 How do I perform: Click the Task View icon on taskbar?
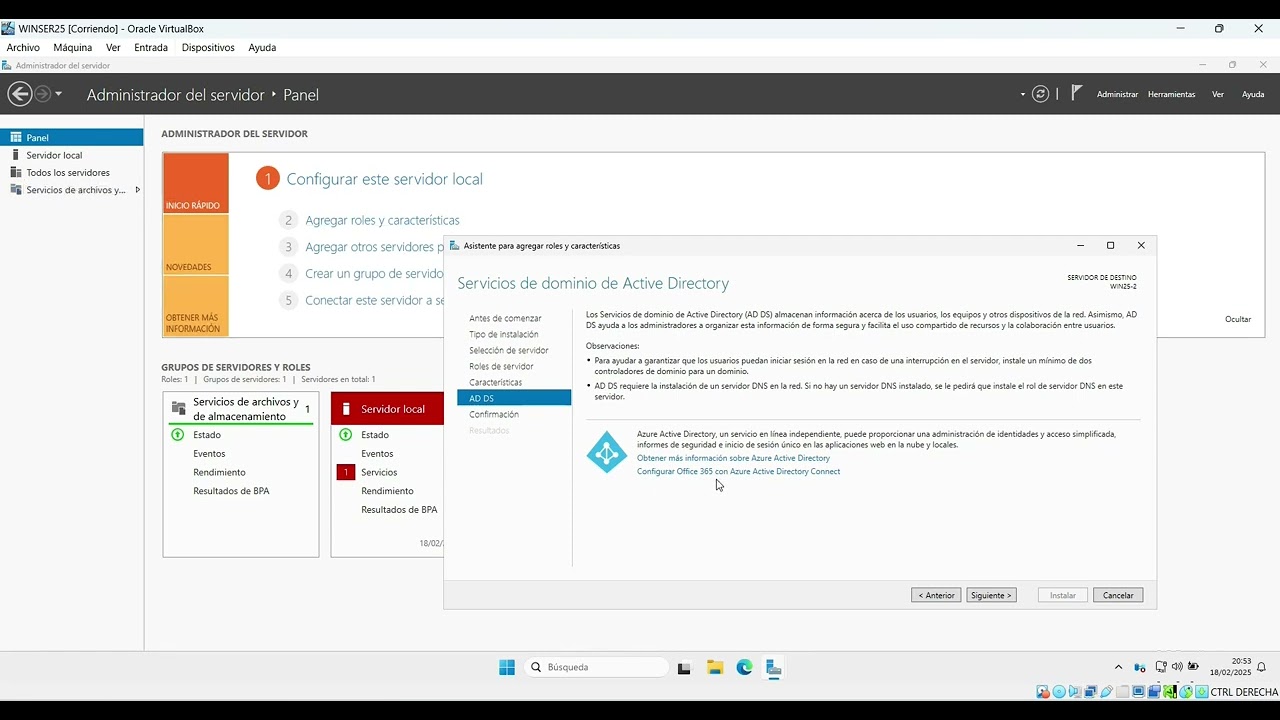point(684,667)
